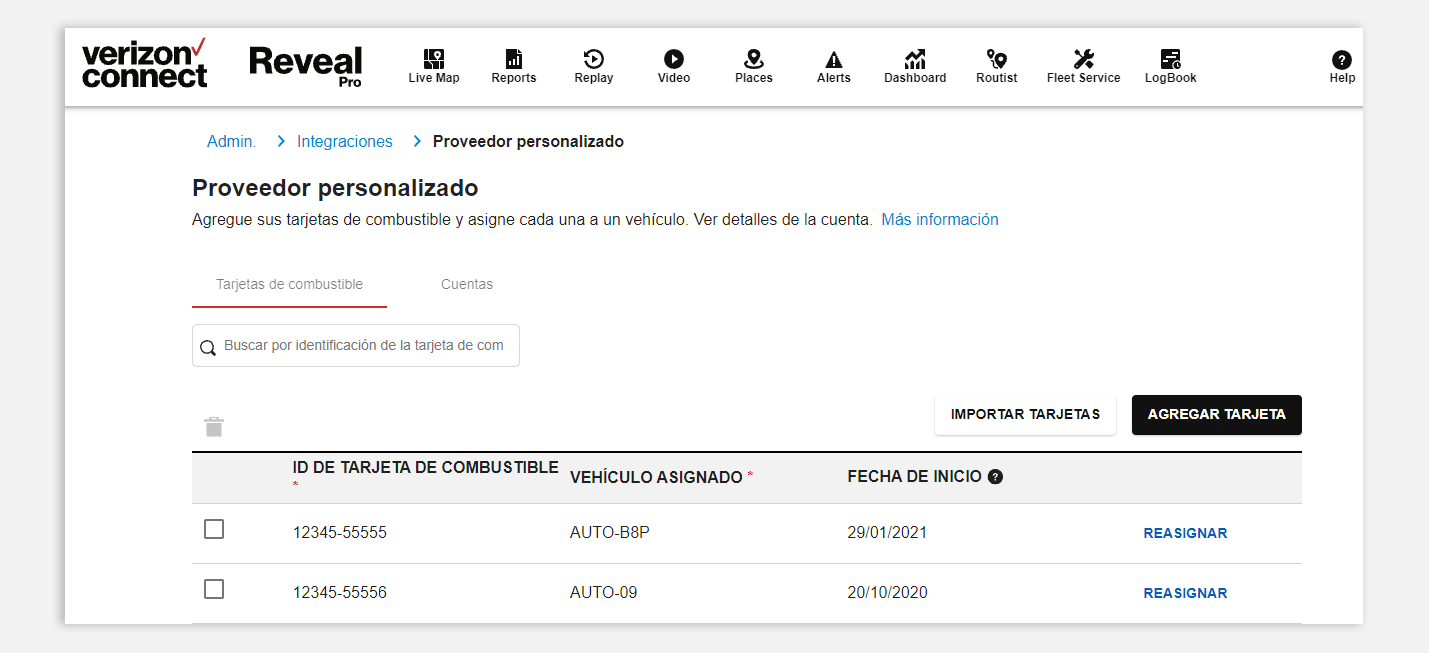The width and height of the screenshot is (1429, 653).
Task: Click the Agregar Tarjeta button
Action: 1216,414
